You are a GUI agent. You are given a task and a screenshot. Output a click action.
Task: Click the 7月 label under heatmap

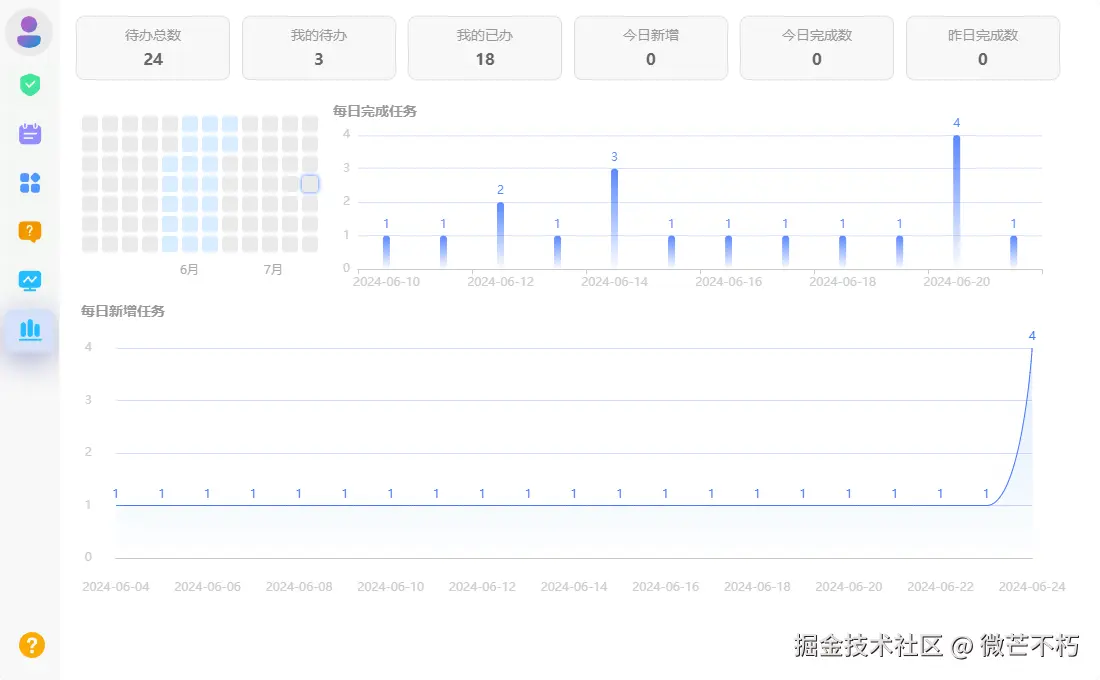[x=273, y=269]
